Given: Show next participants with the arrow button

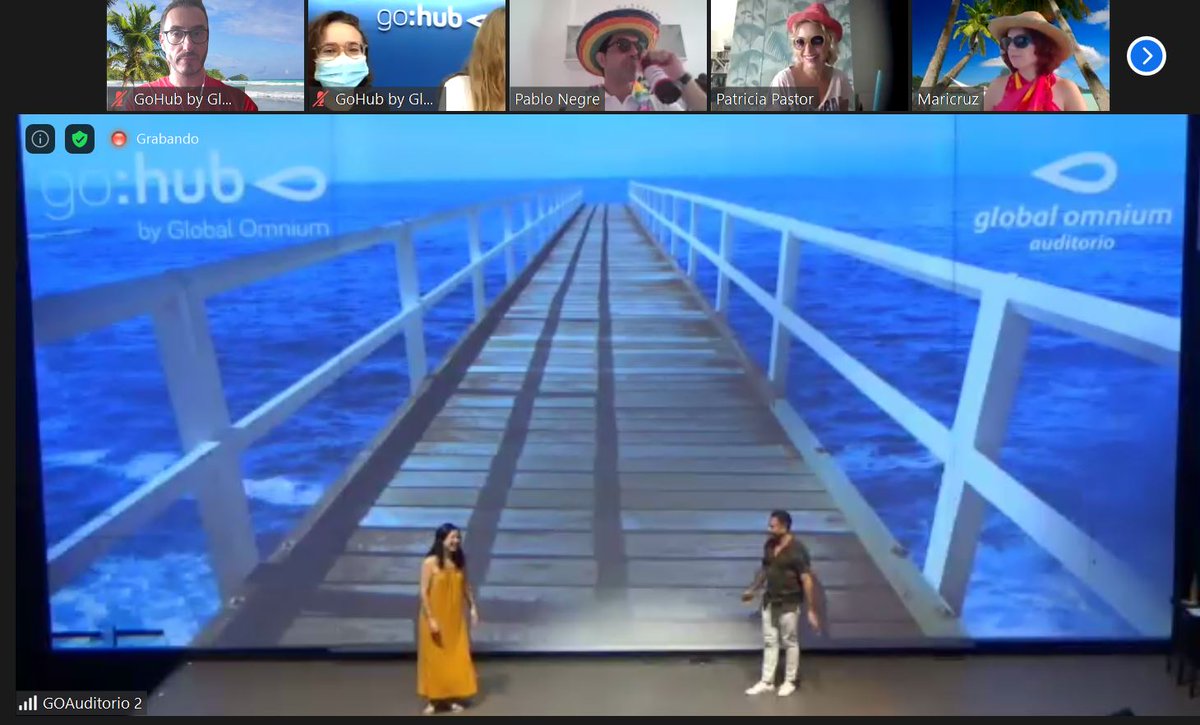Looking at the screenshot, I should coord(1146,56).
